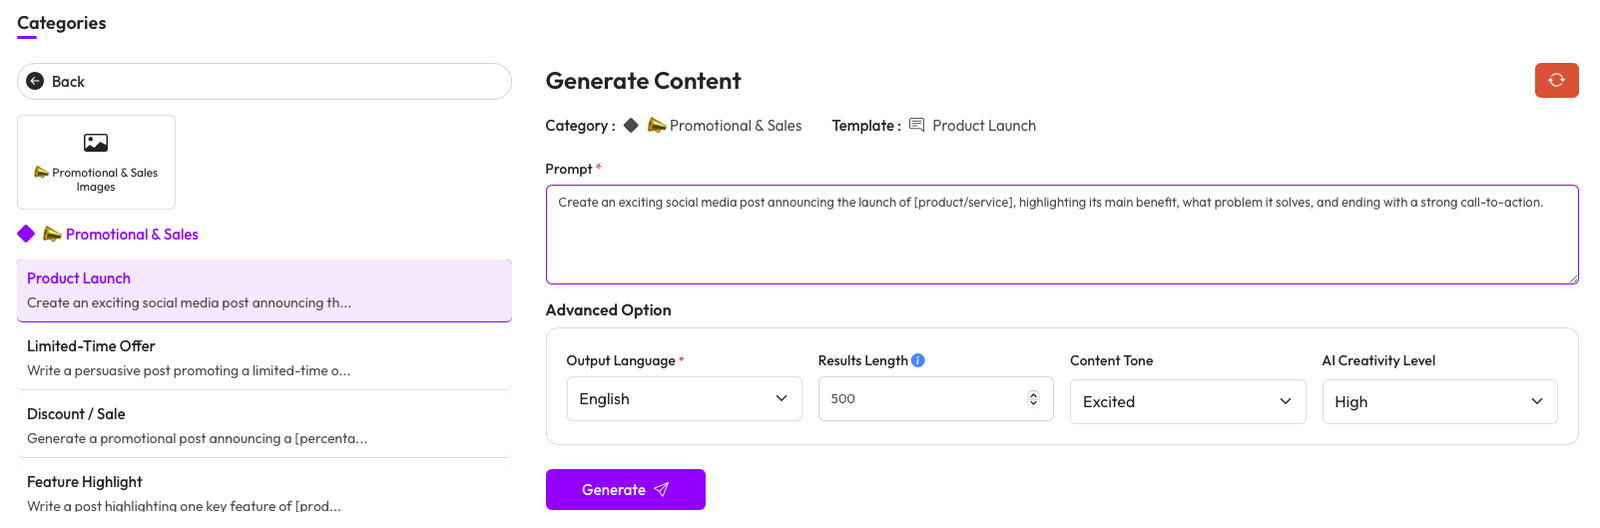The image size is (1600, 528).
Task: Click the red refresh icon button
Action: [1556, 80]
